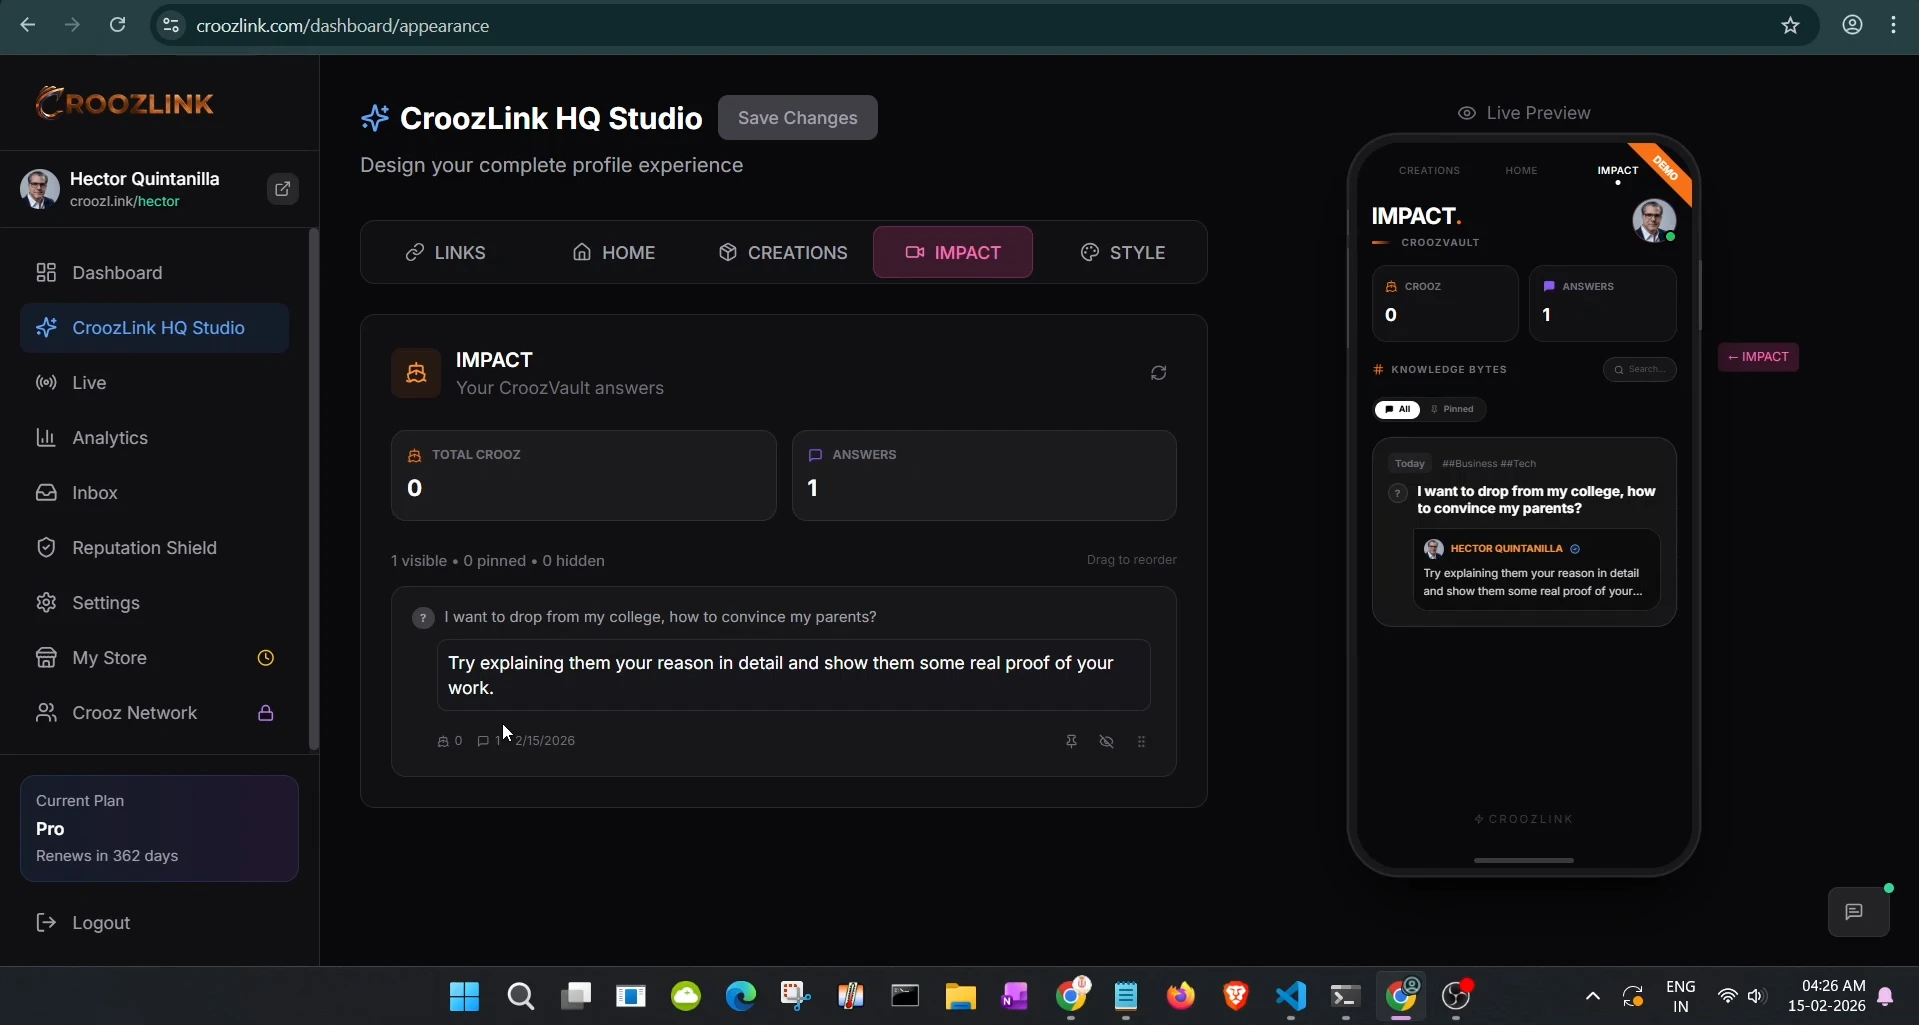
Task: Select the All filter chip in Knowledge Bytes
Action: click(1397, 409)
